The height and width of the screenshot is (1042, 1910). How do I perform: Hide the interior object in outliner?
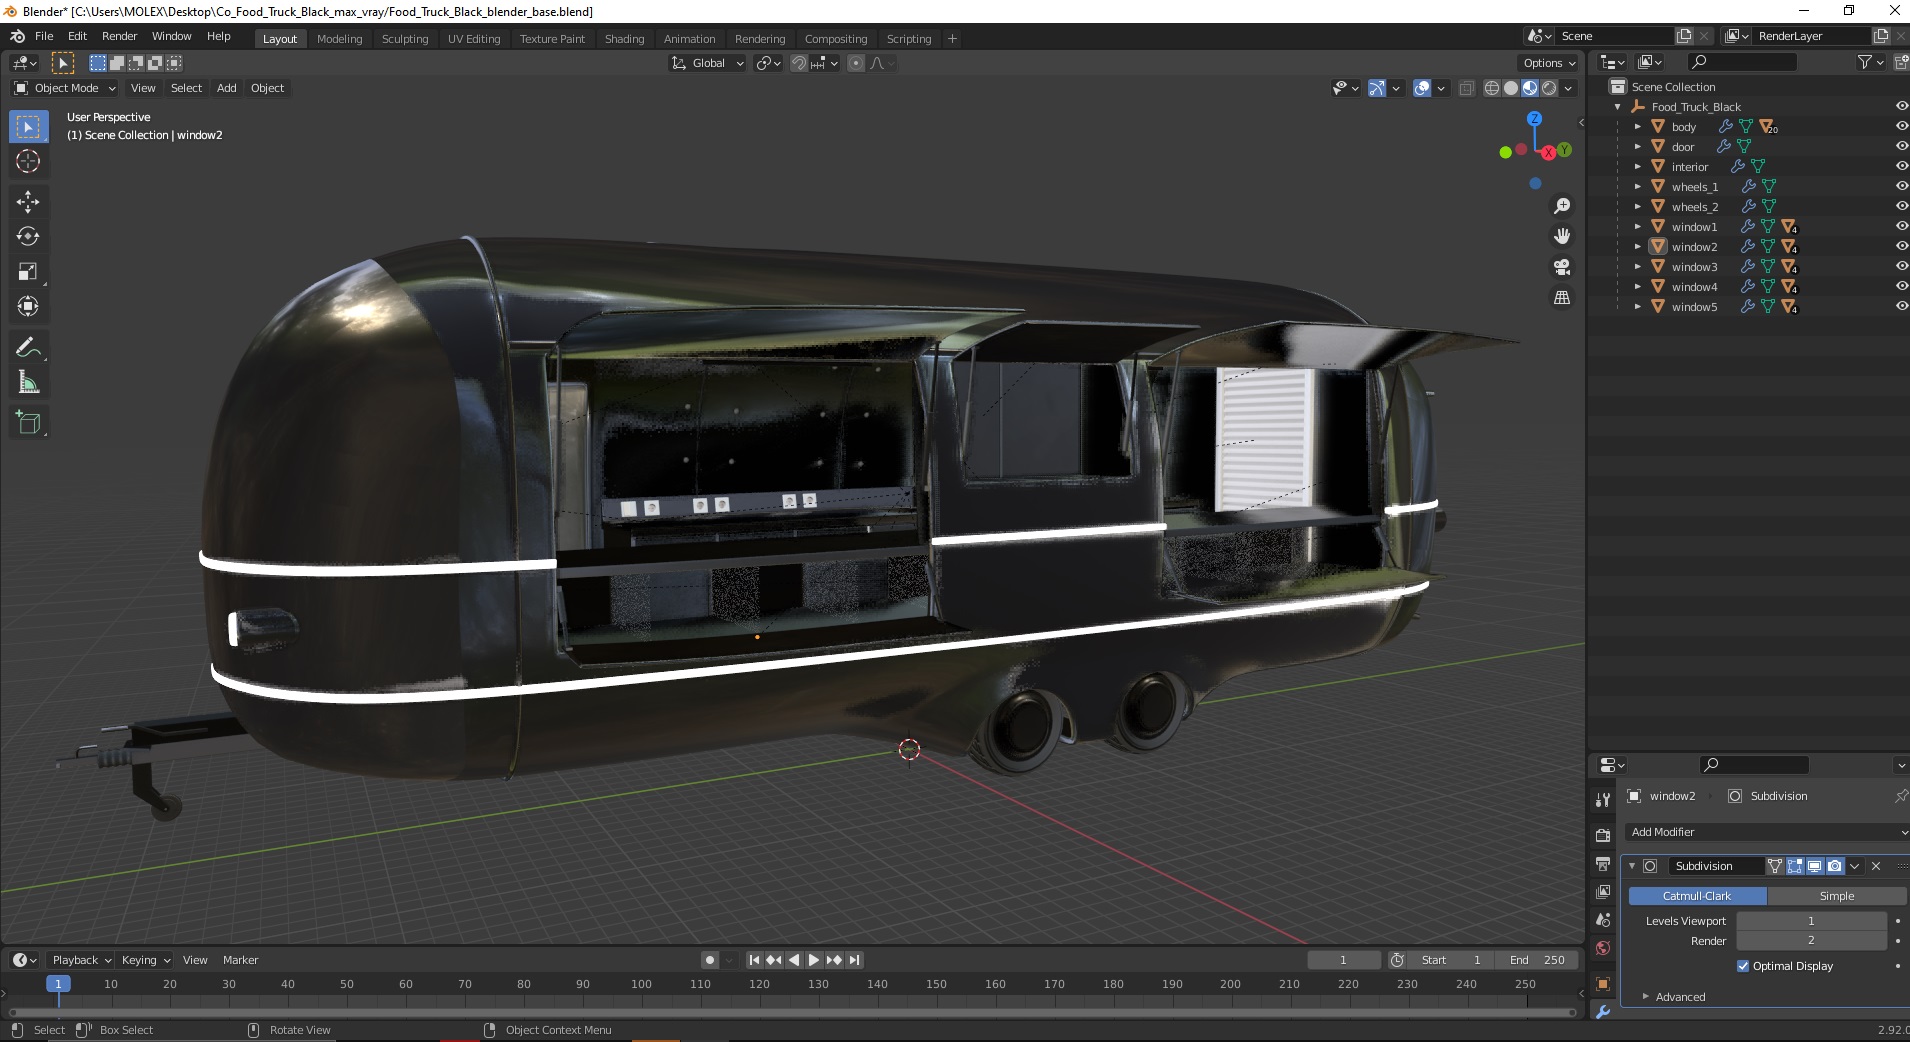pyautogui.click(x=1901, y=167)
